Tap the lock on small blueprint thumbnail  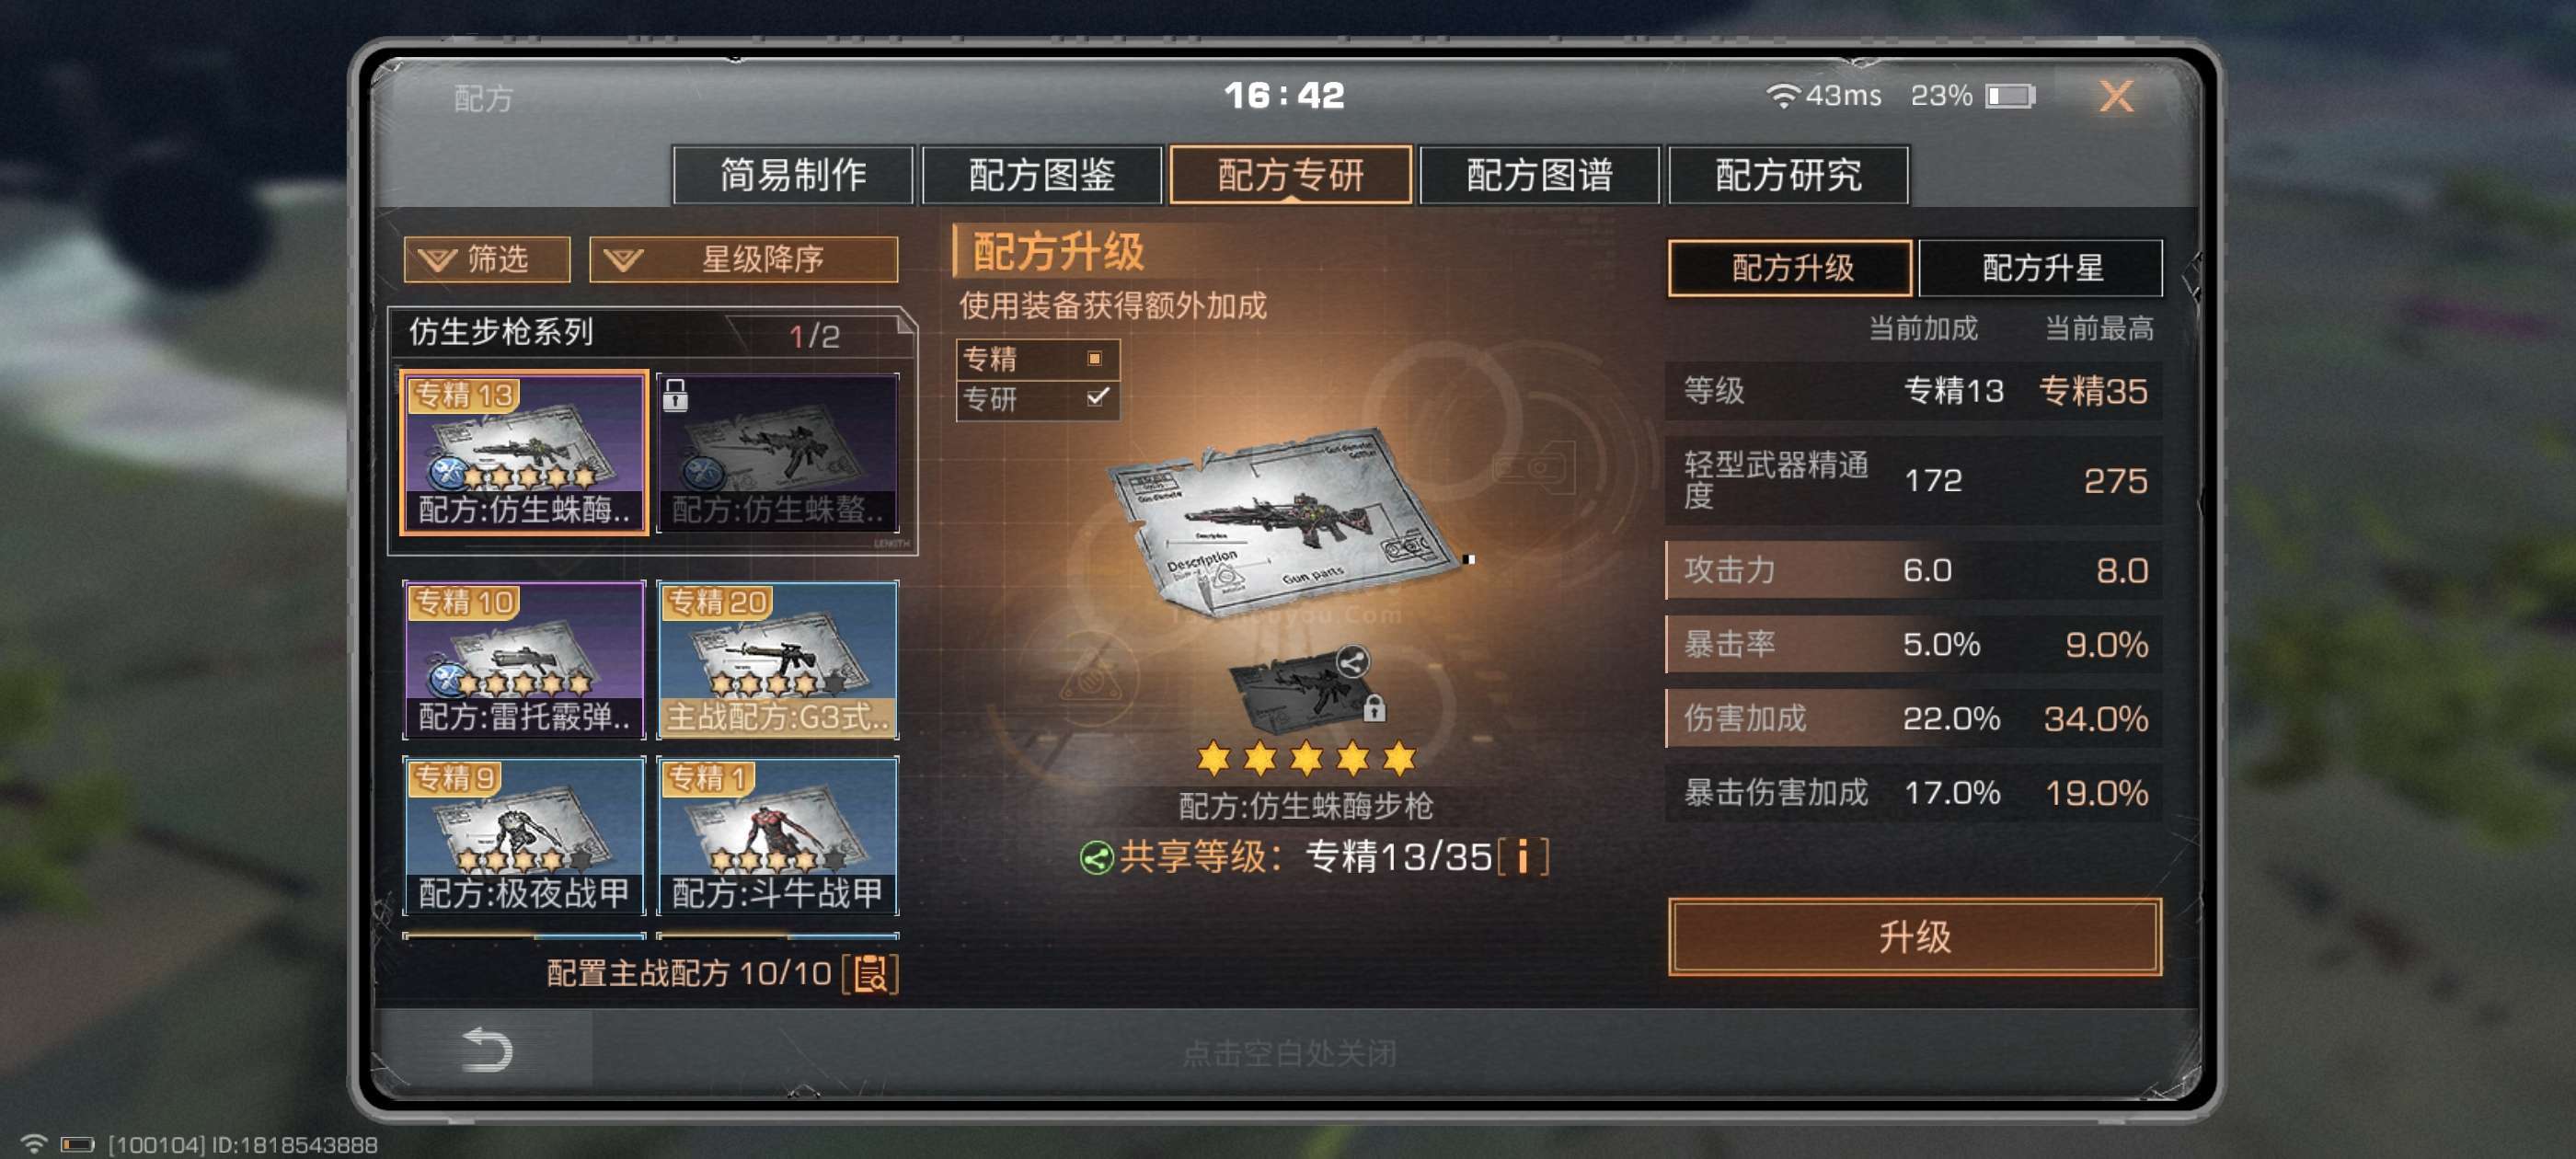[x=1374, y=708]
